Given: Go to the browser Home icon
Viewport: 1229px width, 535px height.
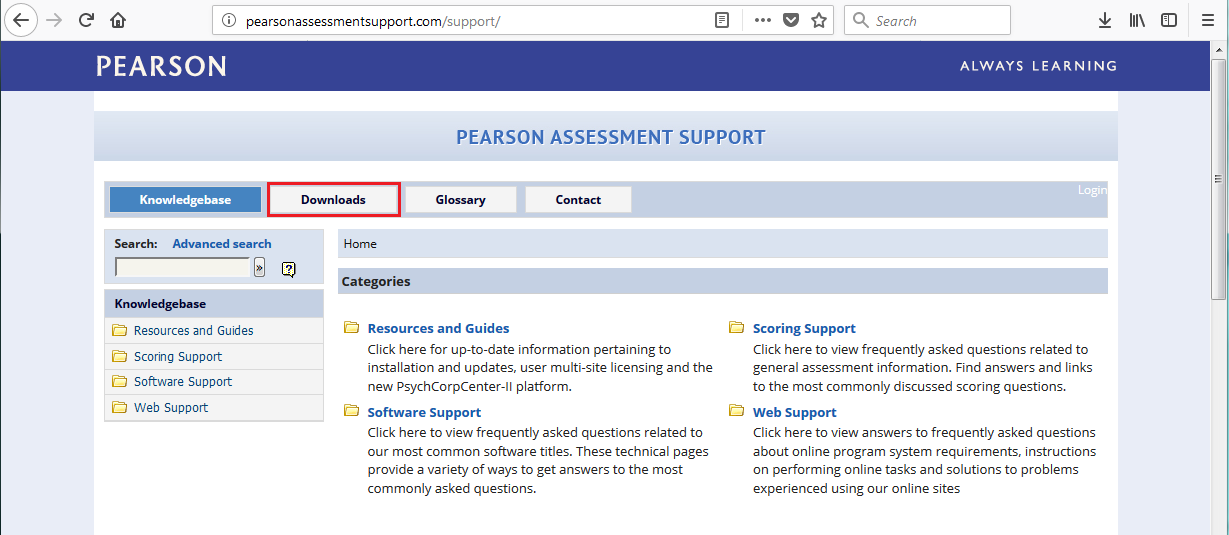Looking at the screenshot, I should [x=118, y=20].
